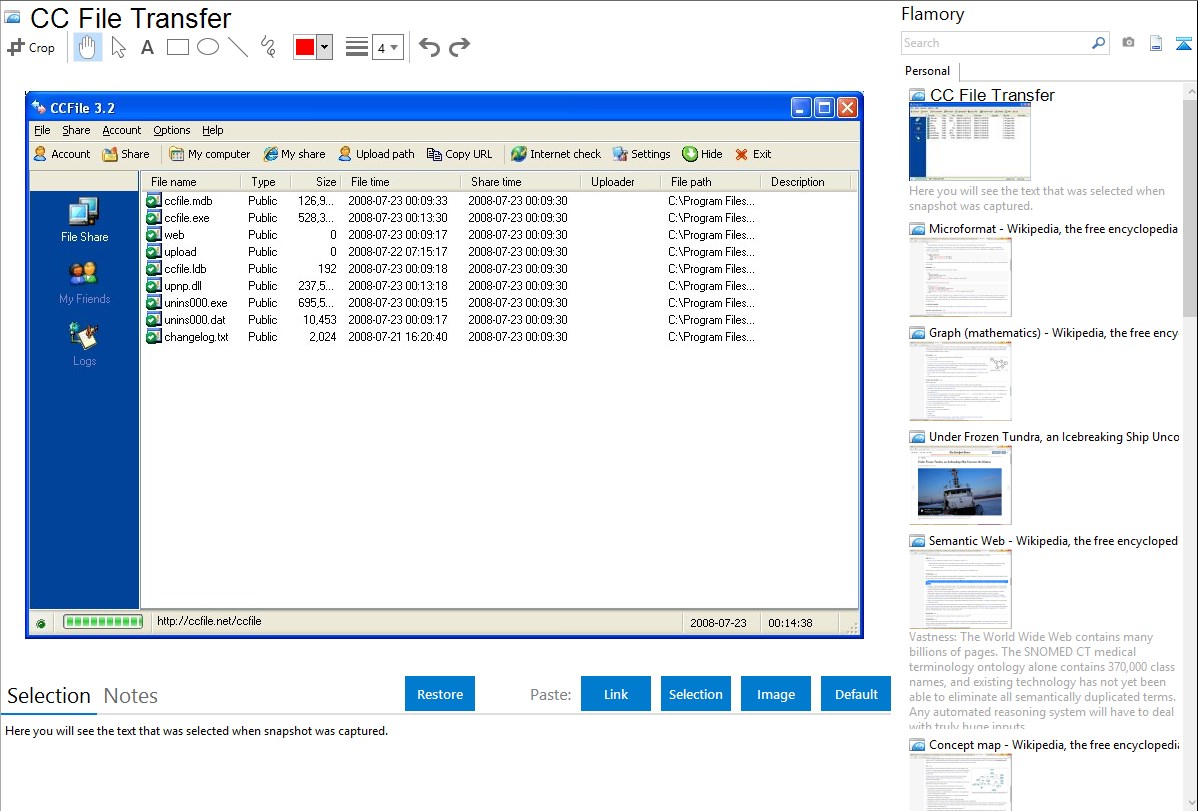Sort by the File name column header
Screen dimensions: 1198x811
pyautogui.click(x=191, y=182)
